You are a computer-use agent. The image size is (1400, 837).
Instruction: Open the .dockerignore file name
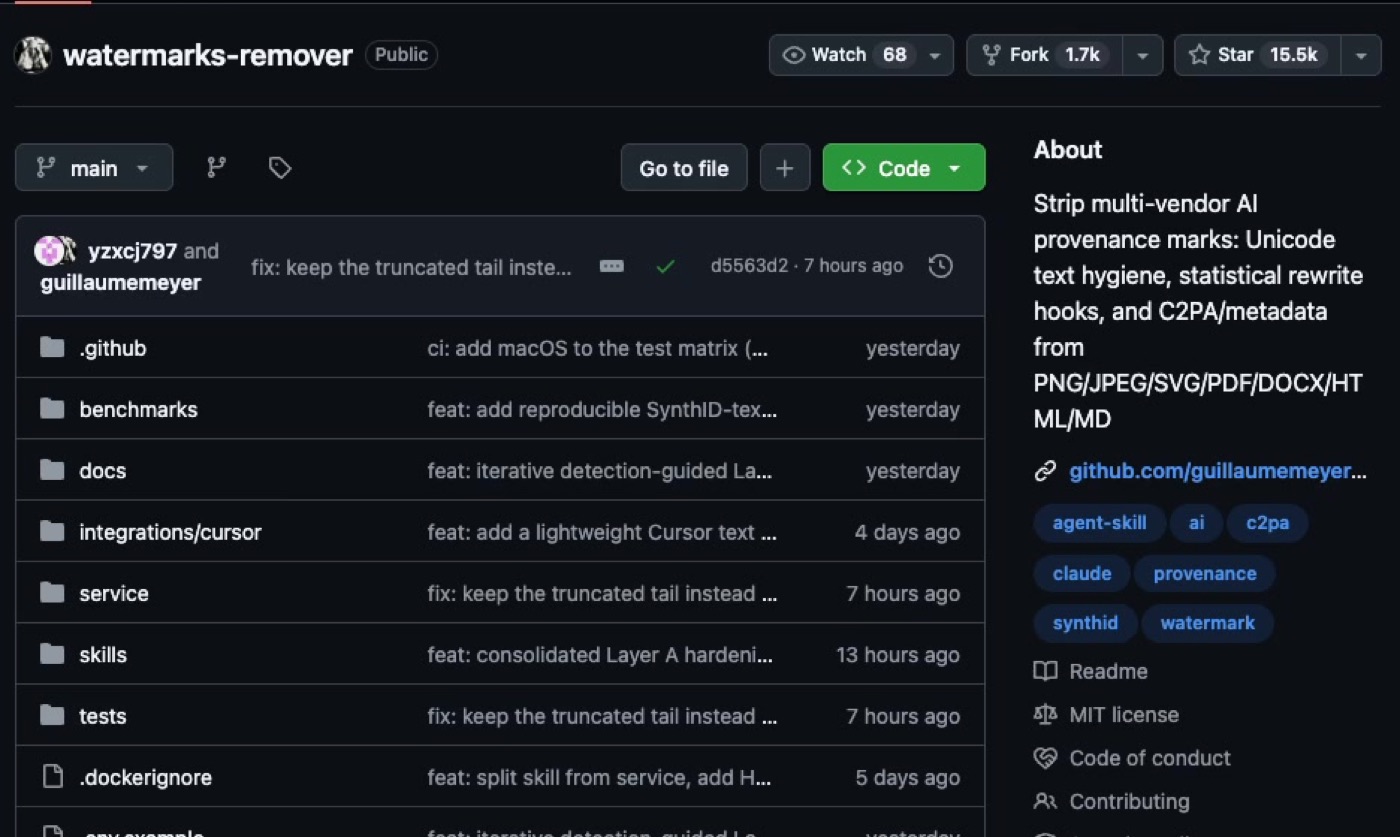pos(145,777)
